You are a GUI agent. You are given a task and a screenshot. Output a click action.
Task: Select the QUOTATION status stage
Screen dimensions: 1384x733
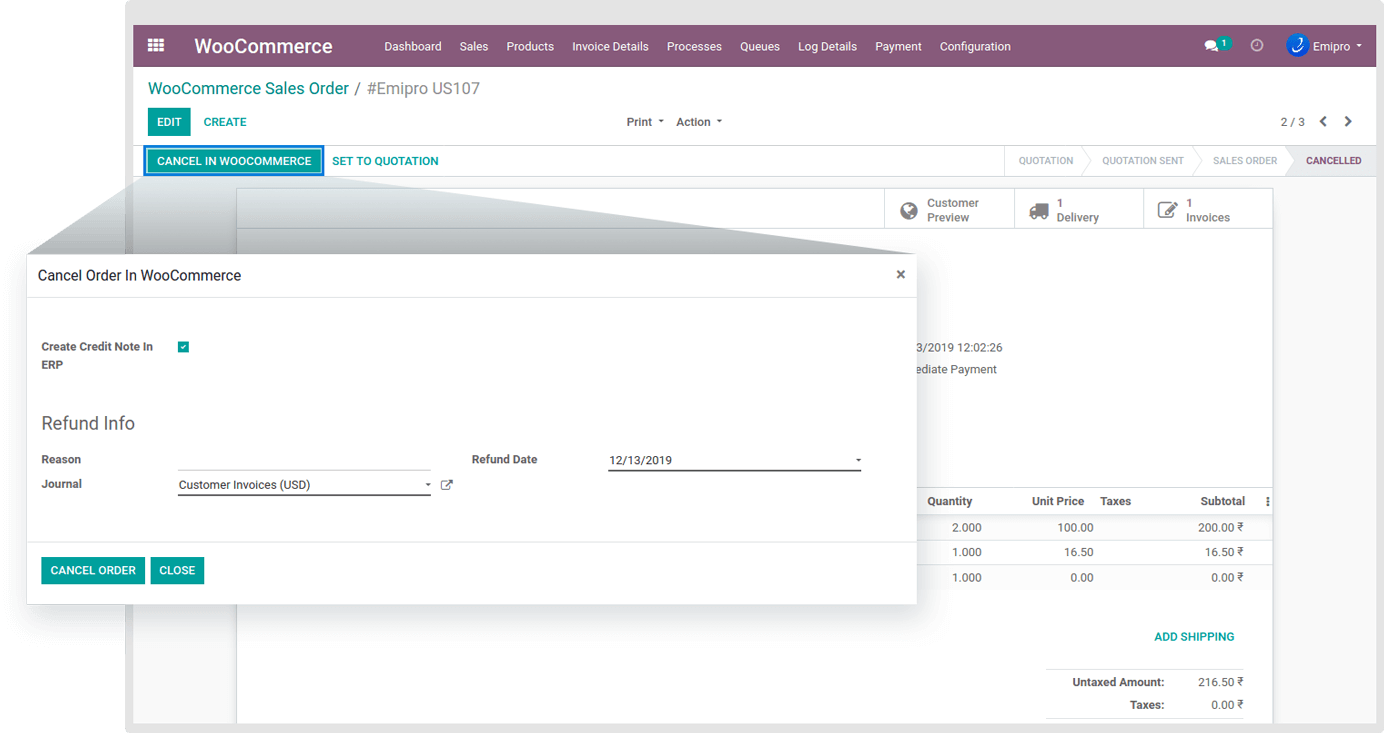[x=1045, y=161]
